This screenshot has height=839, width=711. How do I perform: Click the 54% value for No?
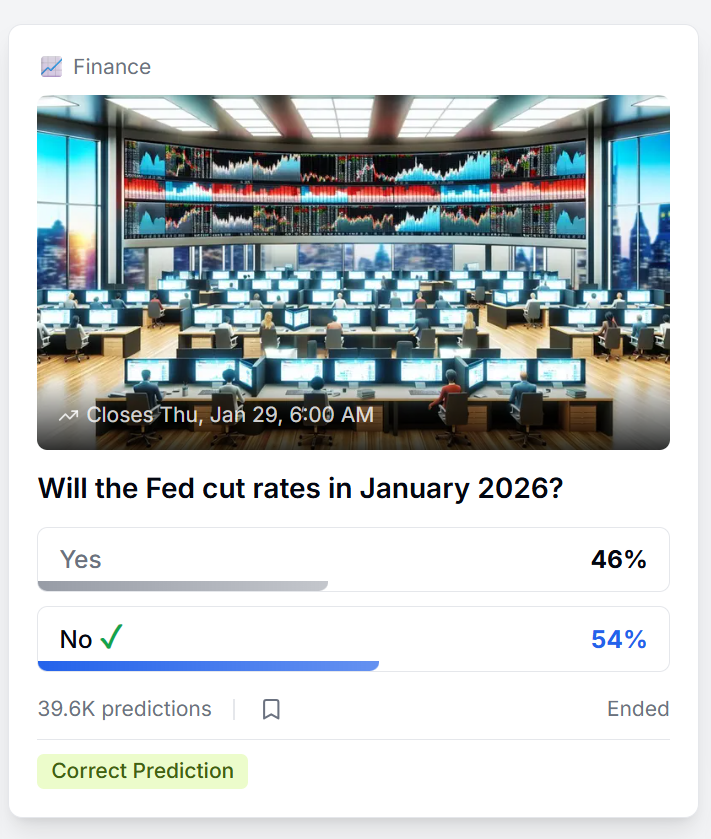click(618, 639)
